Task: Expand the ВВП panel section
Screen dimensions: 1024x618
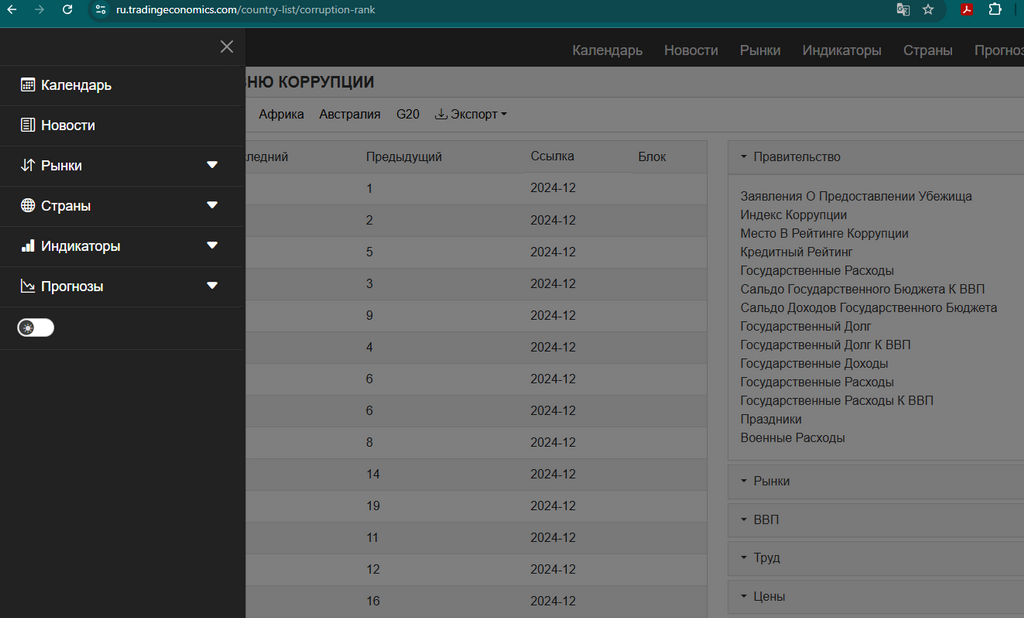Action: point(765,520)
